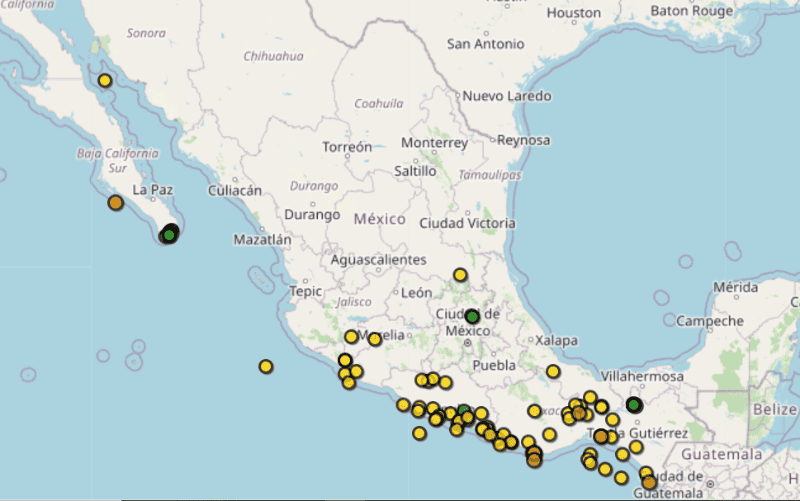Image resolution: width=800 pixels, height=501 pixels.
Task: Select the San Antonio city label
Action: click(485, 44)
